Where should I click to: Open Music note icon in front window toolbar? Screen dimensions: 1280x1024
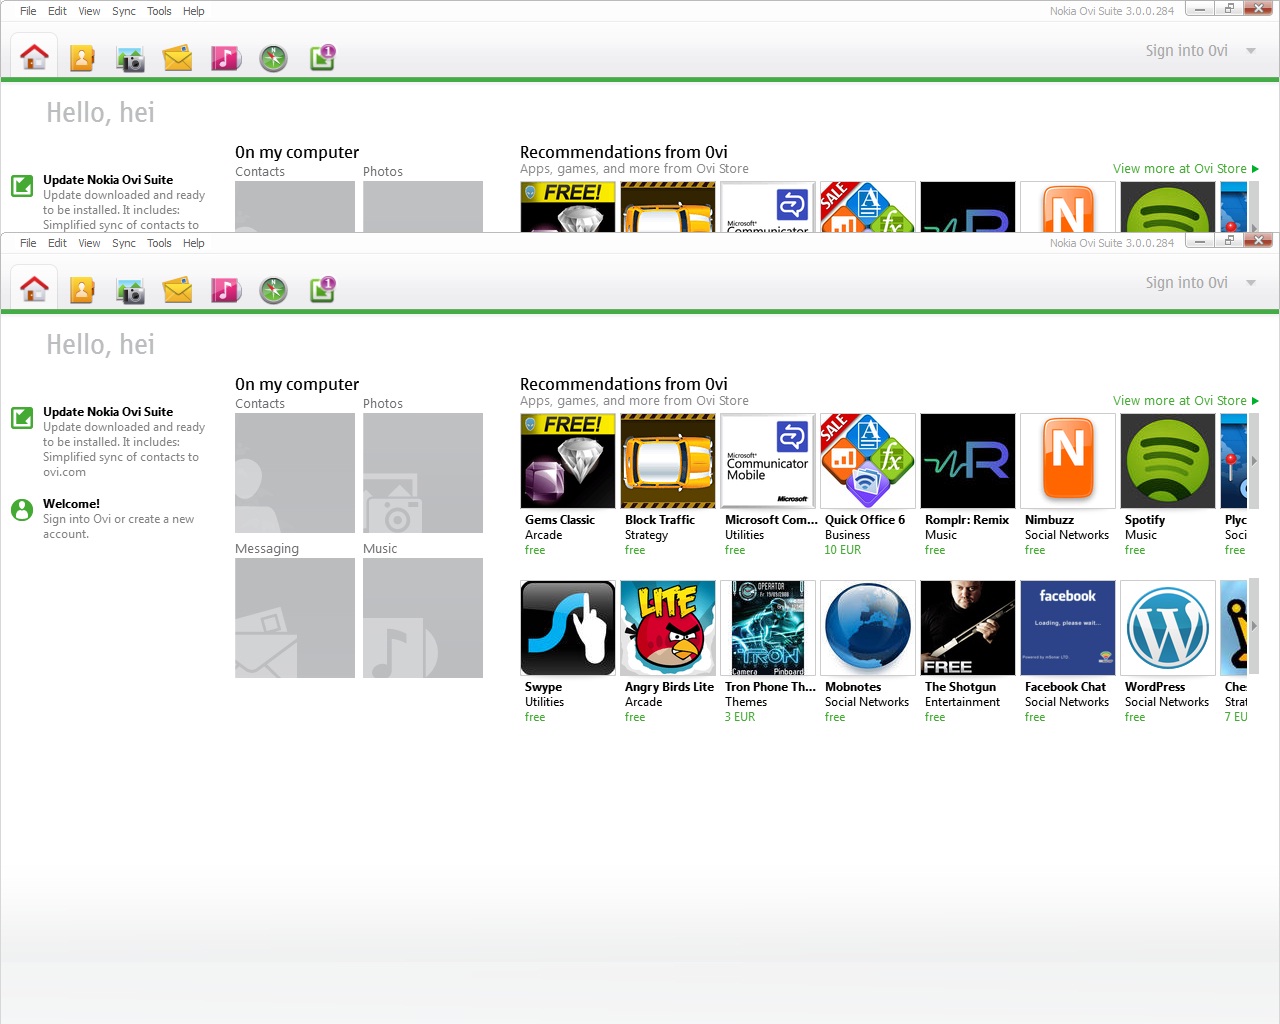(226, 290)
